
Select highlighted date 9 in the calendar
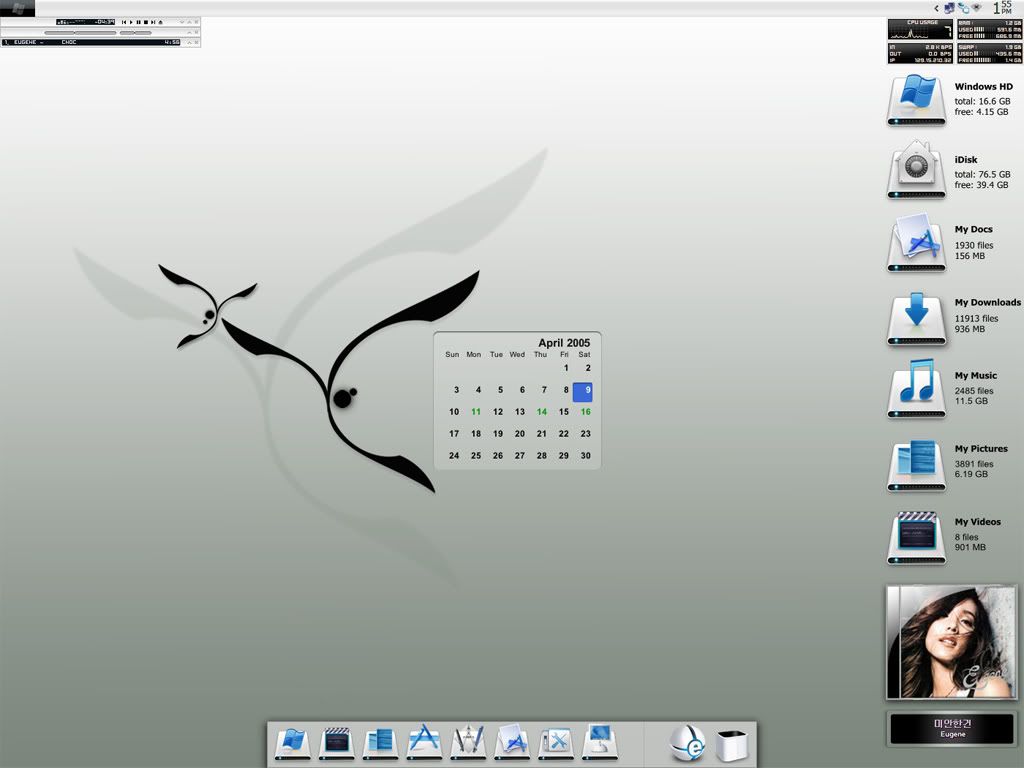583,392
